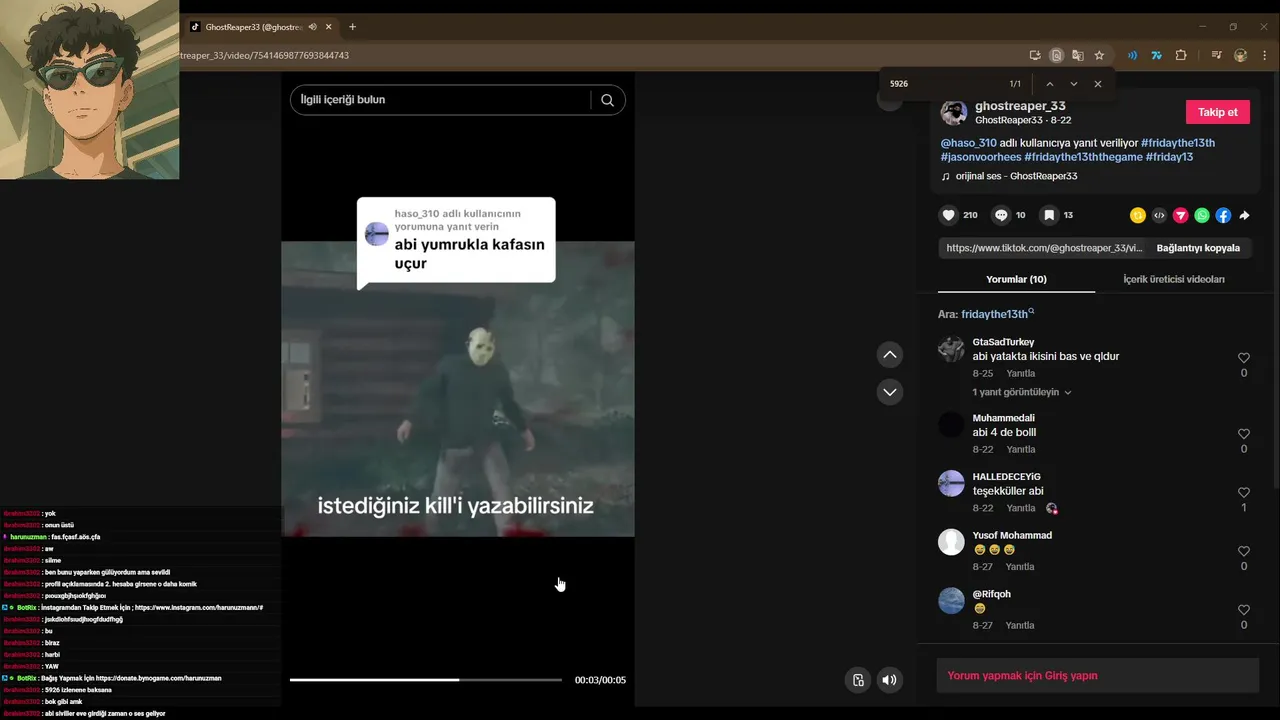Image resolution: width=1280 pixels, height=720 pixels.
Task: Like Yusof Mohammad's comment
Action: (1244, 551)
